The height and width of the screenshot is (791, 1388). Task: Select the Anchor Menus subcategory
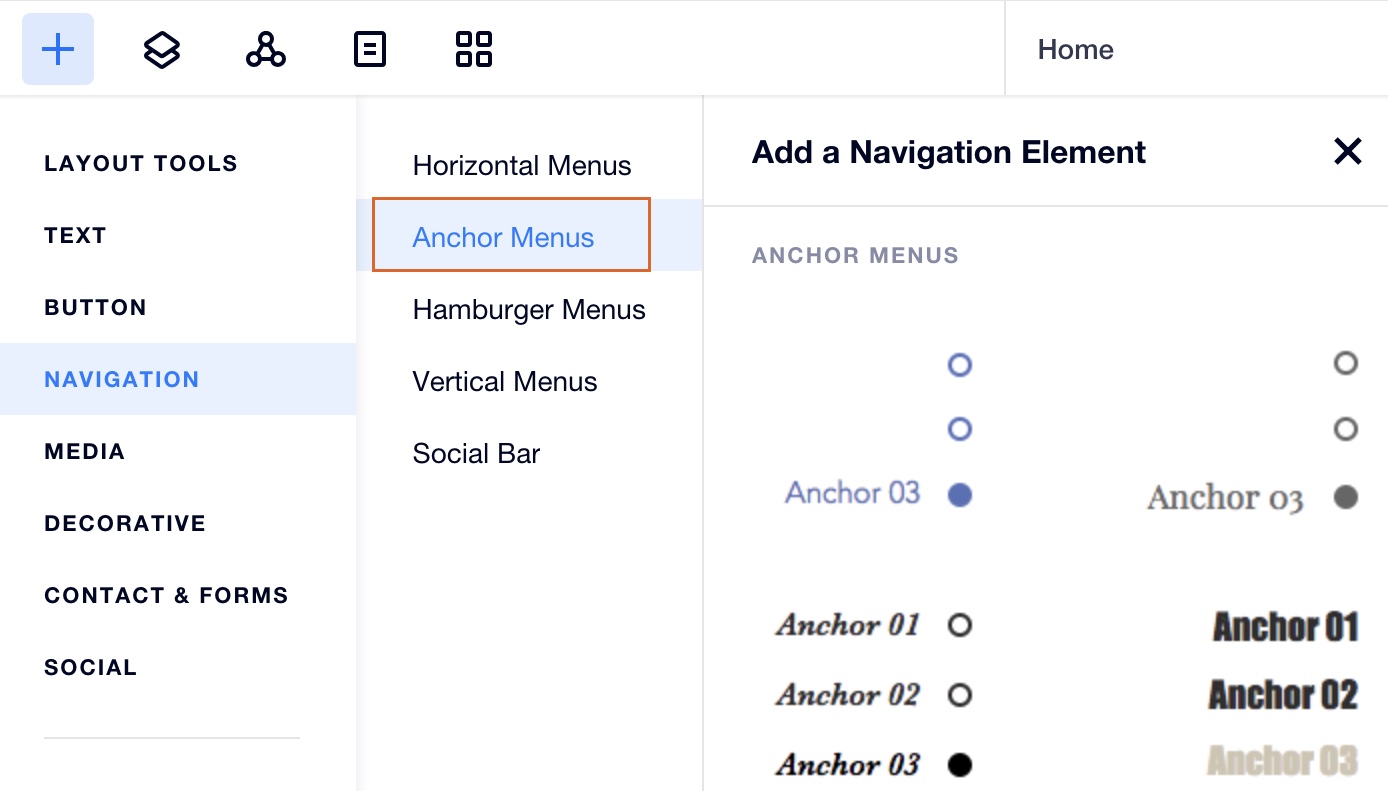click(511, 235)
